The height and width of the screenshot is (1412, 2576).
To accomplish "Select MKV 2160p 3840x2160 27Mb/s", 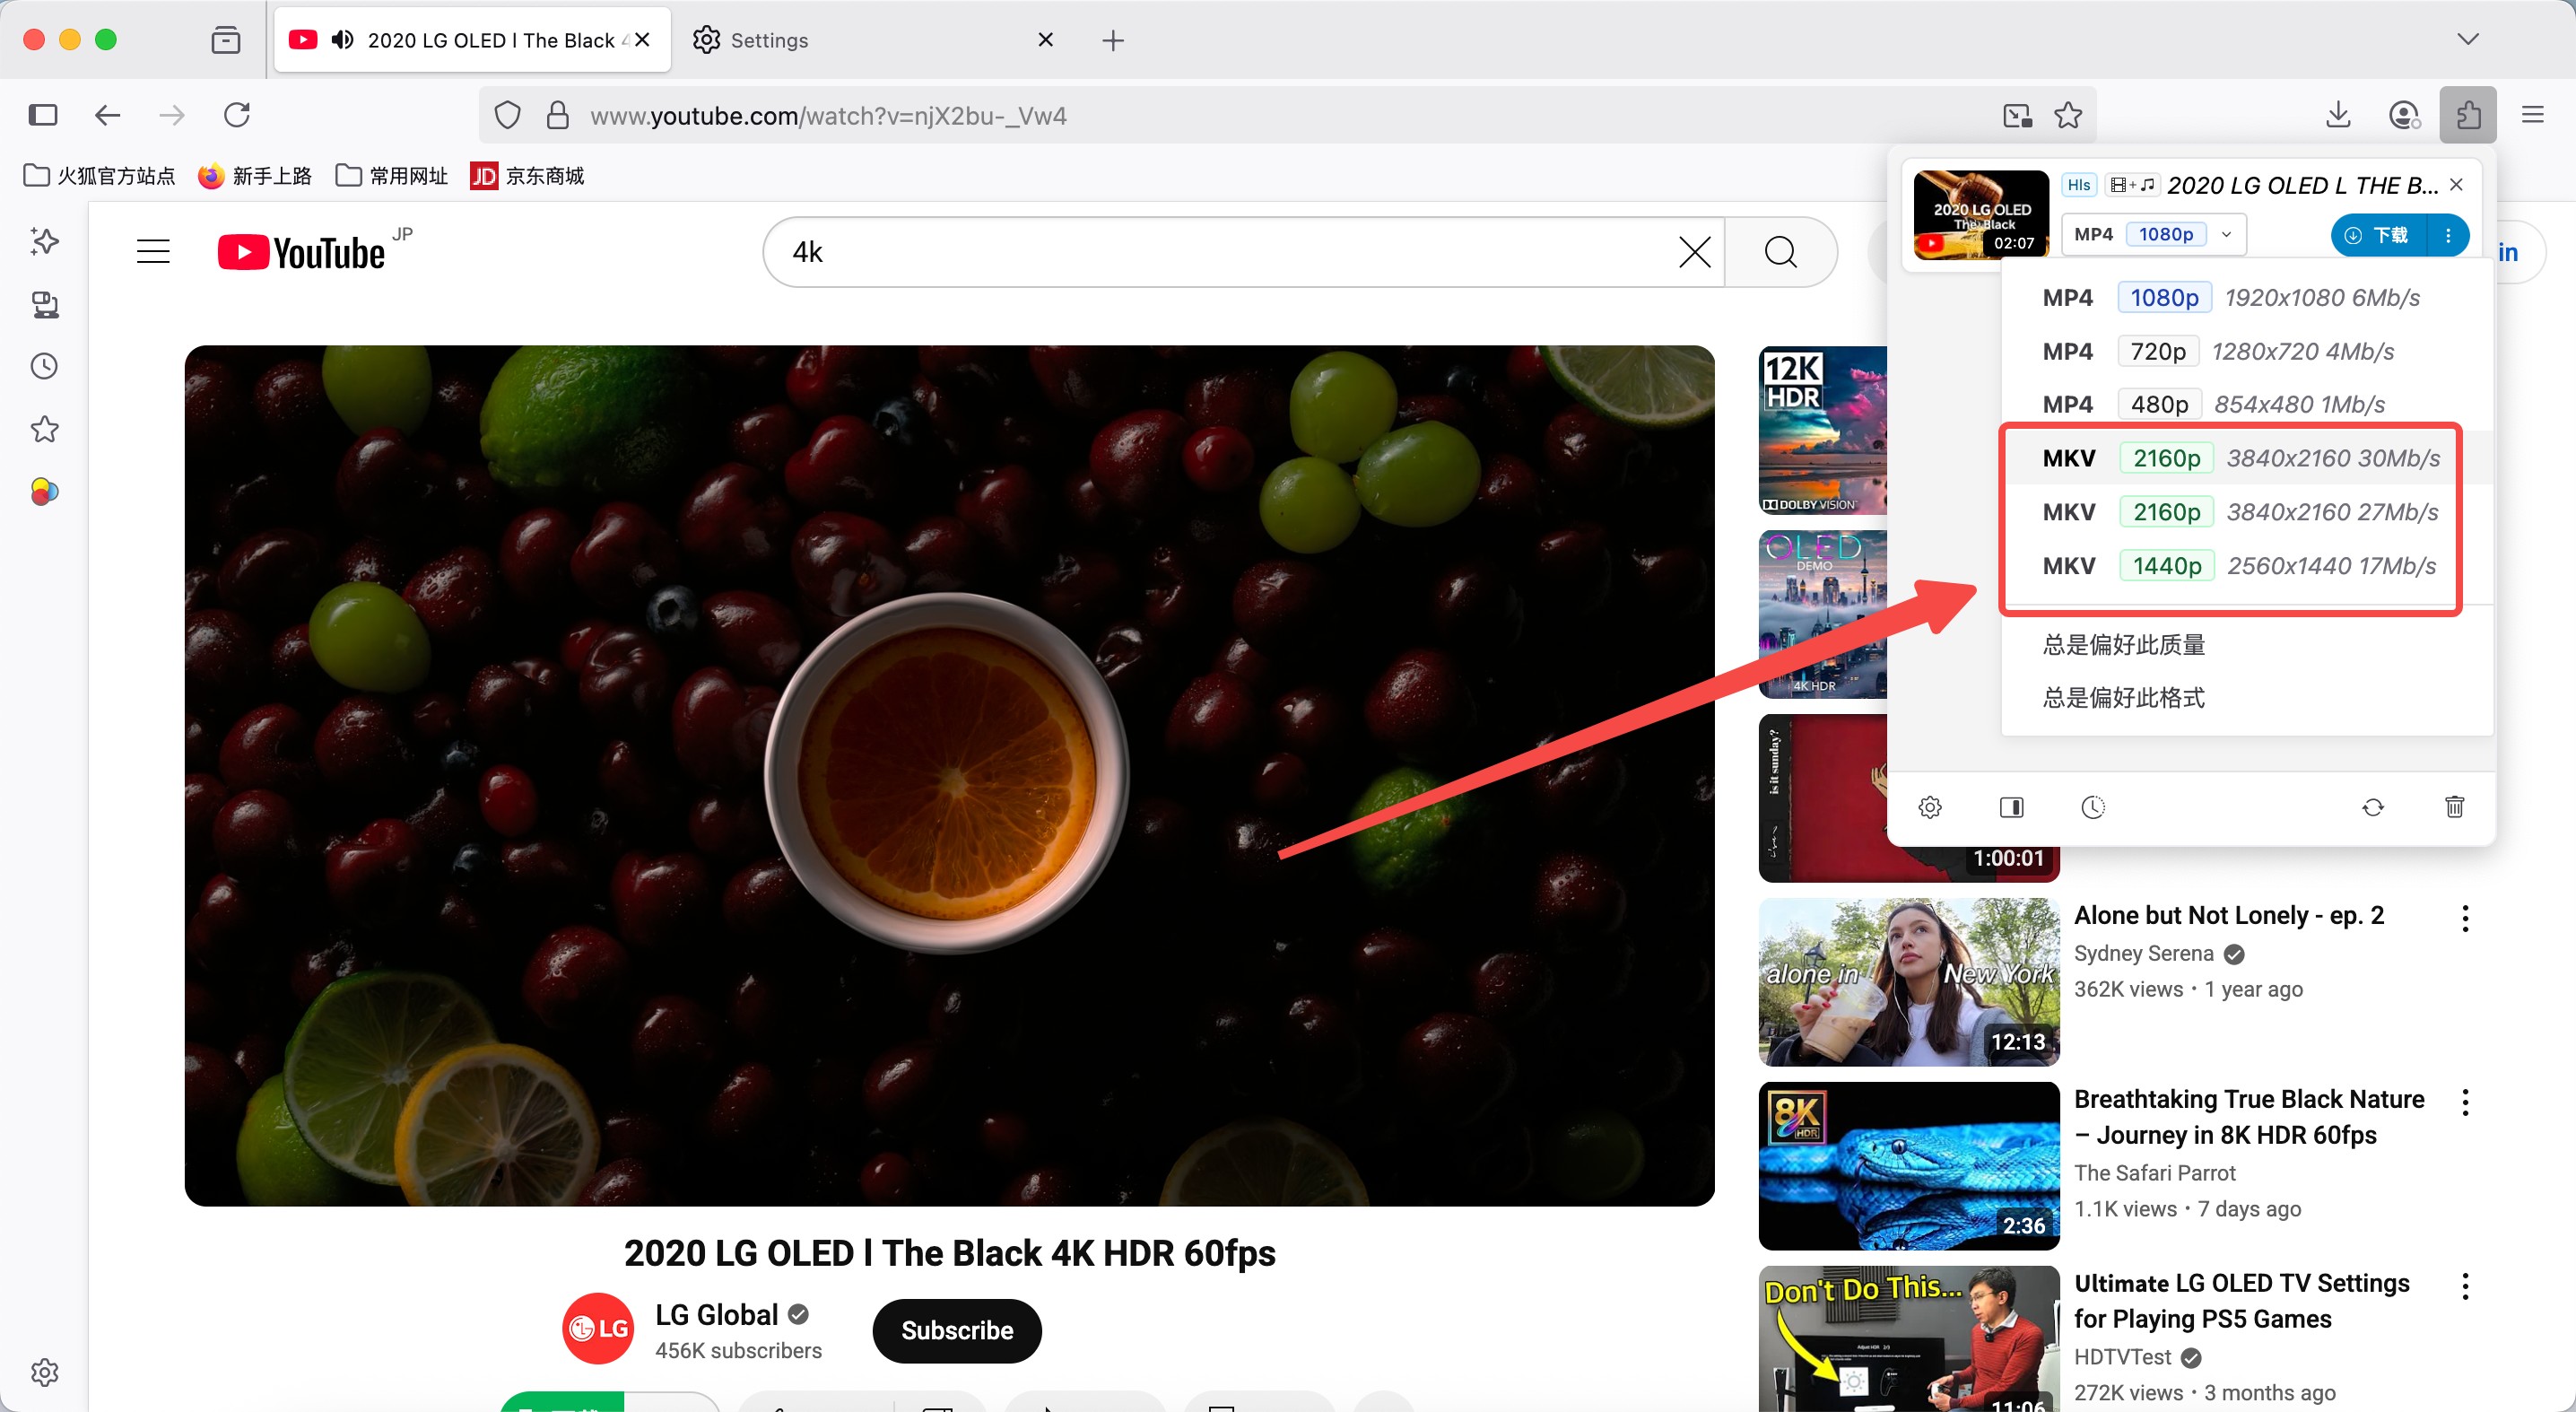I will (2246, 512).
